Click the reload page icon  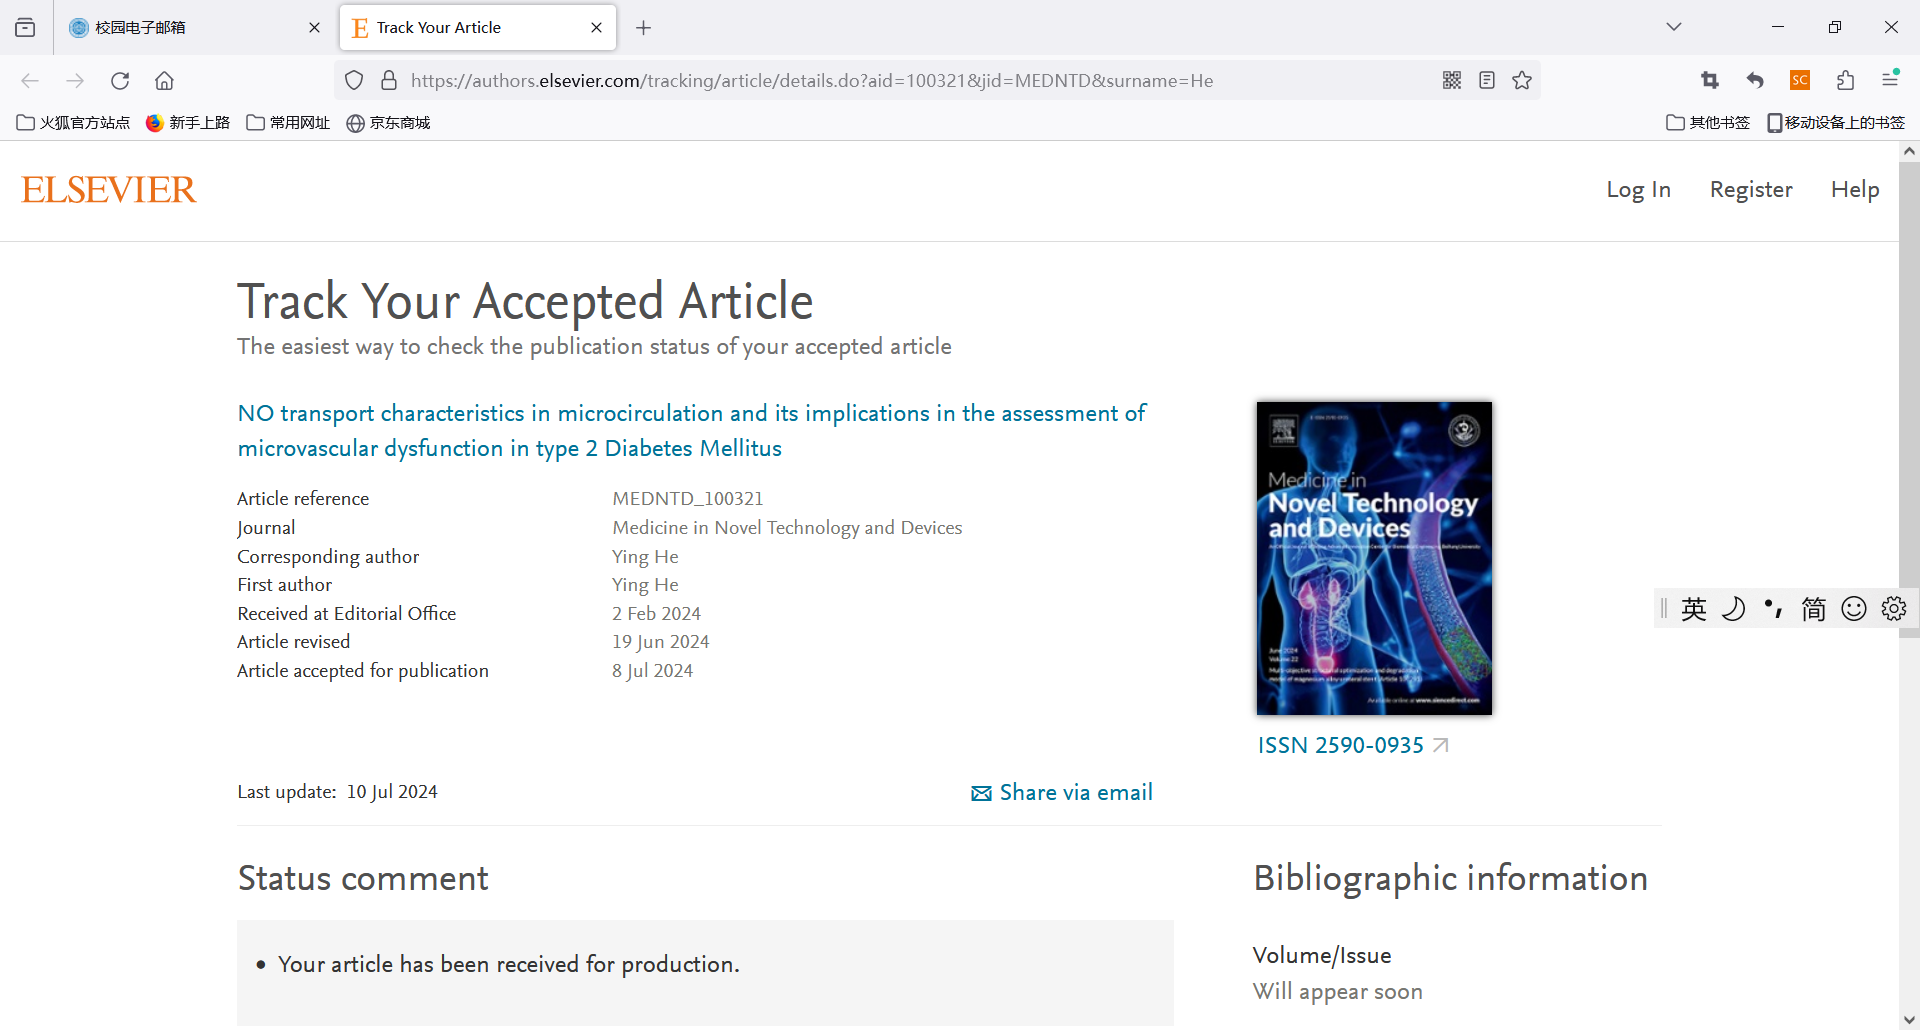120,81
